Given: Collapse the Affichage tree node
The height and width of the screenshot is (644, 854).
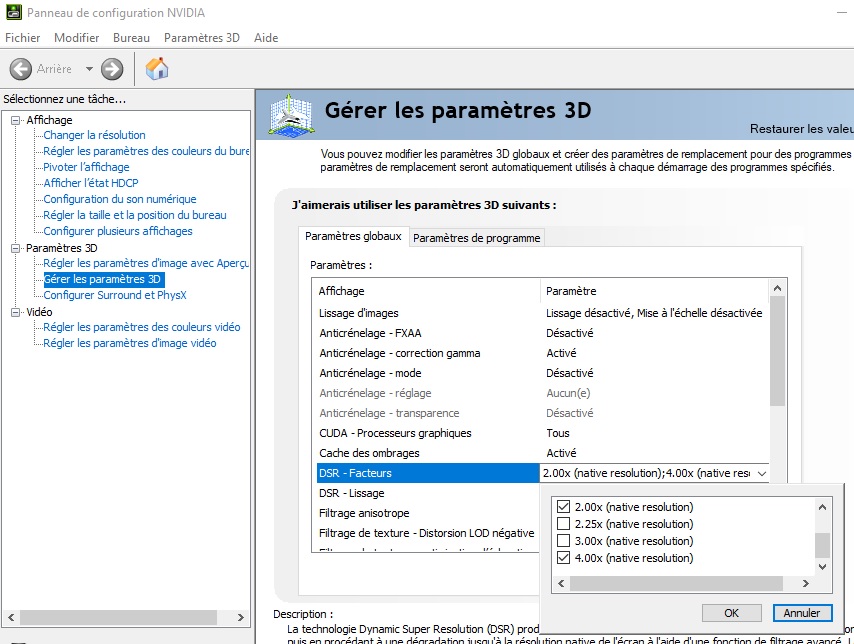Looking at the screenshot, I should tap(16, 120).
